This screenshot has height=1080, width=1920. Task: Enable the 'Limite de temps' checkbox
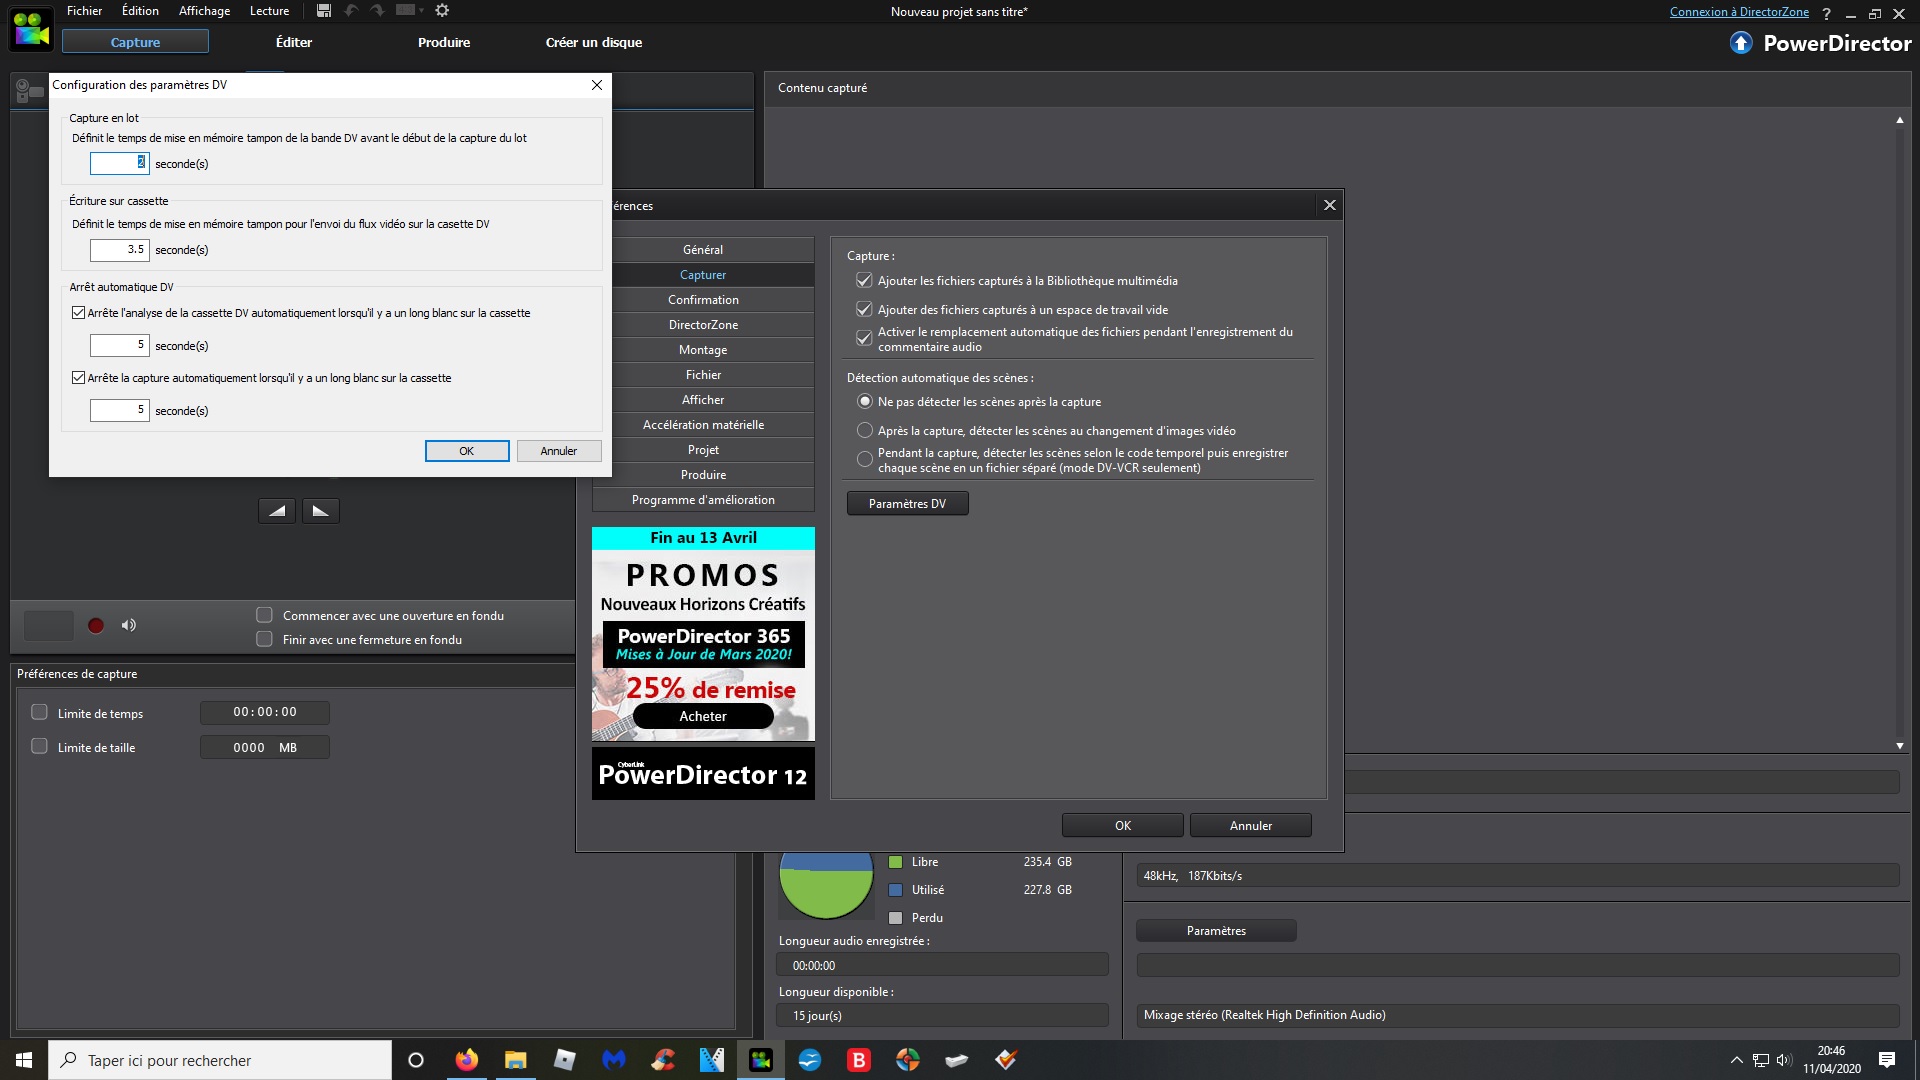(x=39, y=712)
